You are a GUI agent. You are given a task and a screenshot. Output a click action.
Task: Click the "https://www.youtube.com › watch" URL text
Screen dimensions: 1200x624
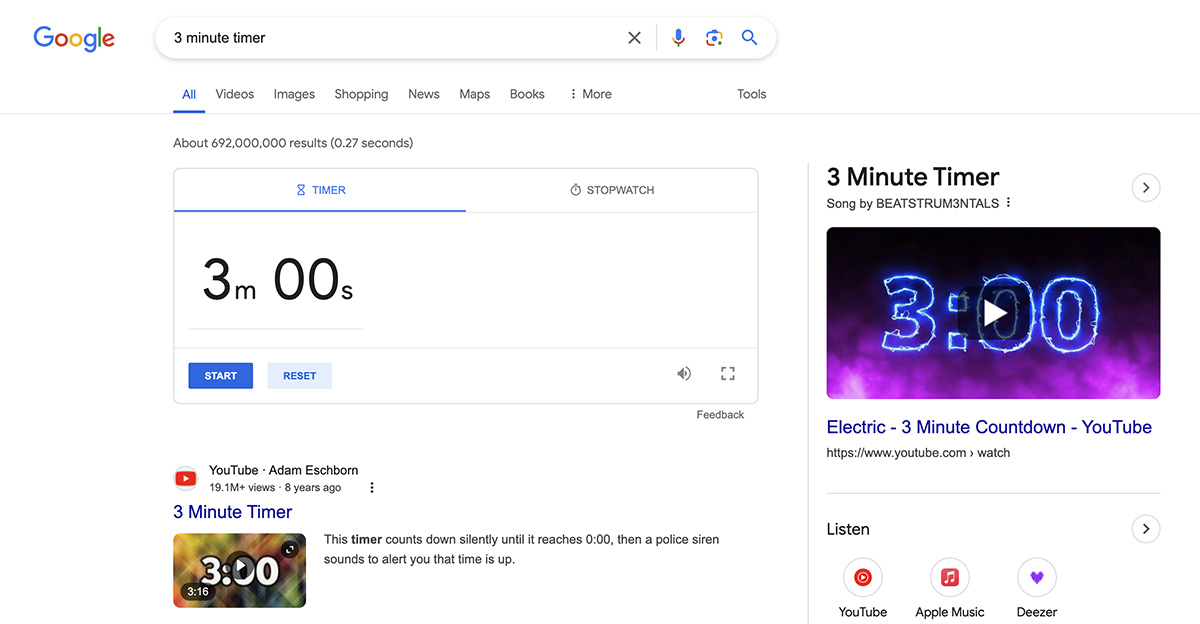918,453
